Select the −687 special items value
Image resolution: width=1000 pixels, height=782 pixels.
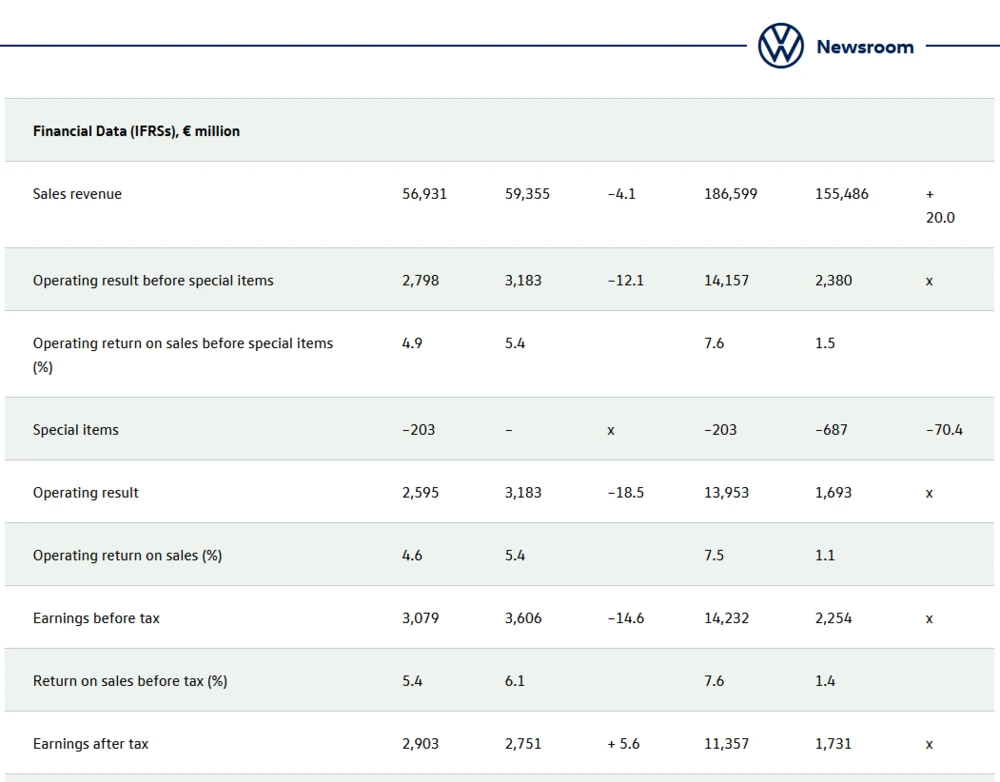pyautogui.click(x=831, y=430)
